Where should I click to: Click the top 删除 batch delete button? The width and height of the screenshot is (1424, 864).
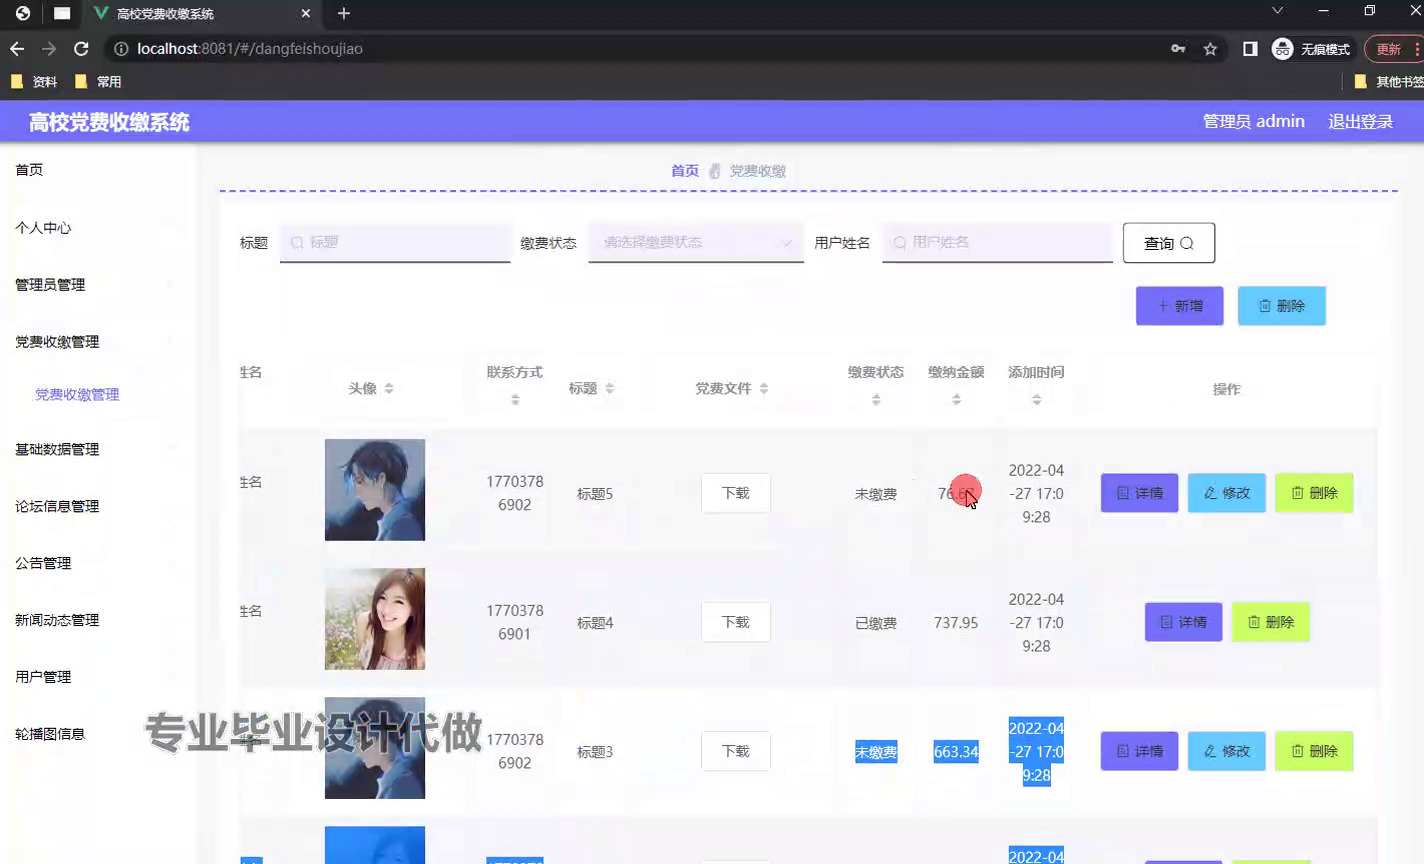point(1282,306)
